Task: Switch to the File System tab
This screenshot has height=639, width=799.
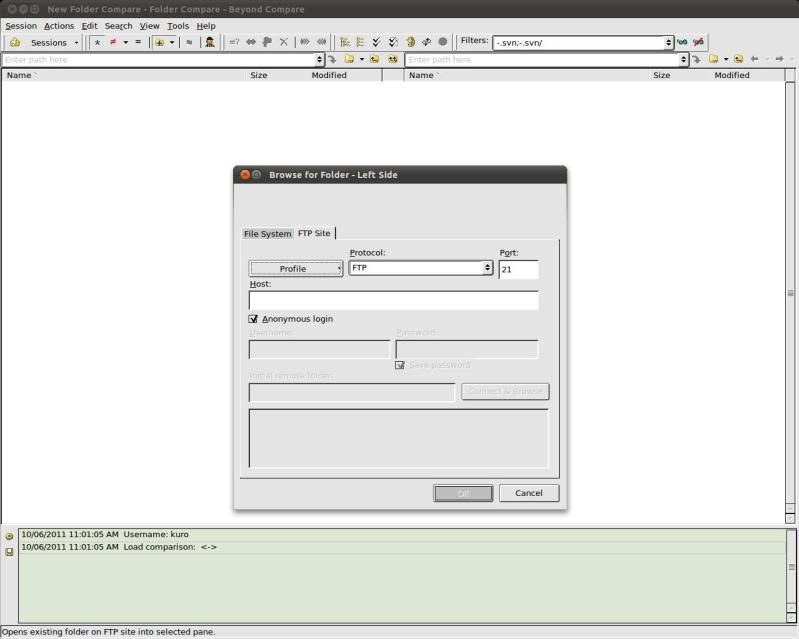Action: [268, 233]
